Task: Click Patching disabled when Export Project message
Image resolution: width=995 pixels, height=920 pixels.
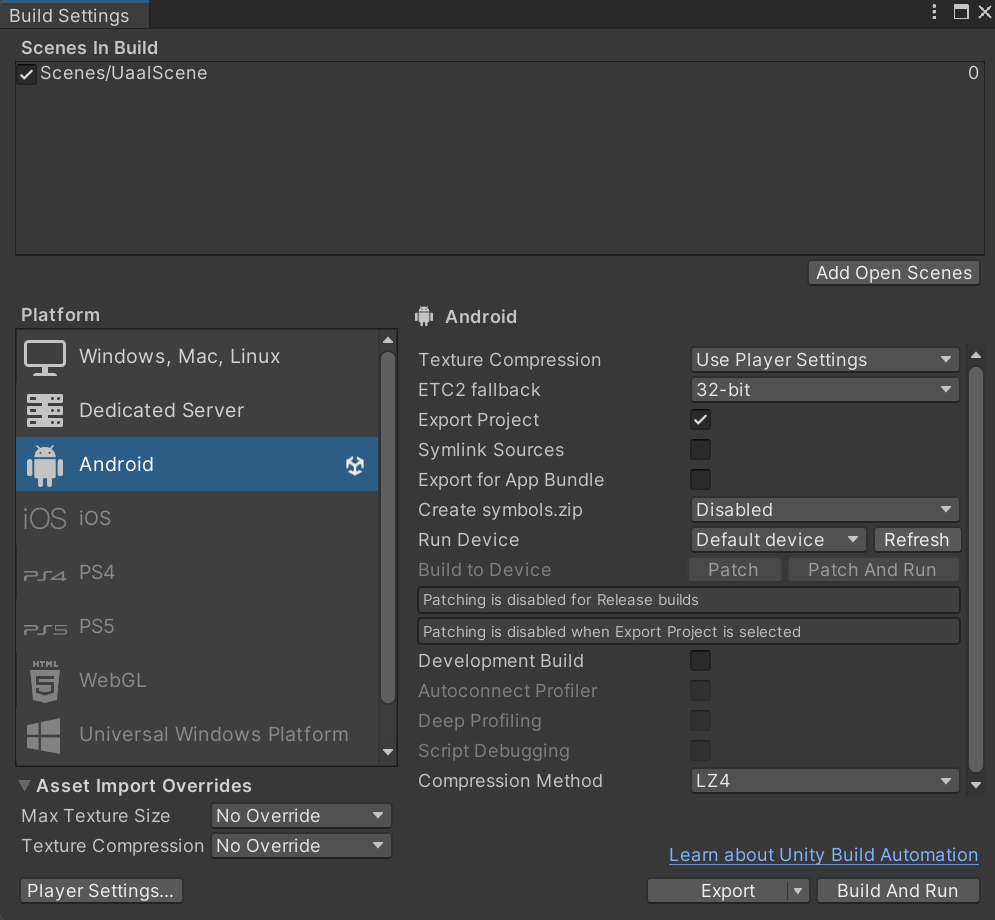Action: (689, 631)
